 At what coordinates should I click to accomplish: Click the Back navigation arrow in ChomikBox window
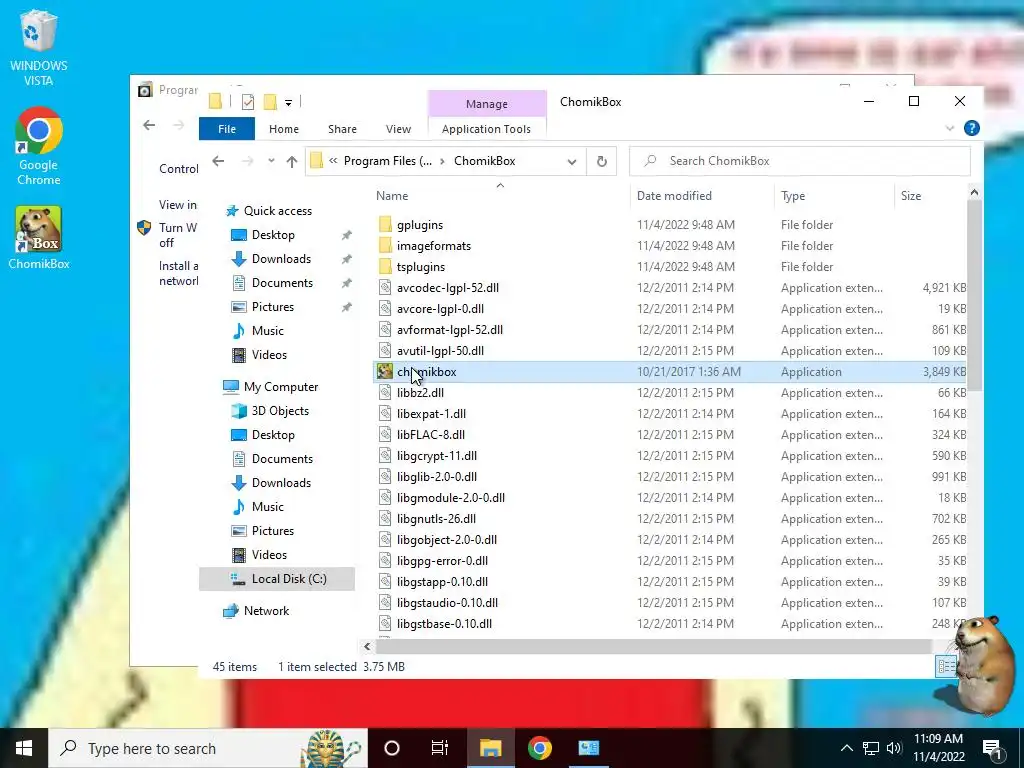point(218,161)
